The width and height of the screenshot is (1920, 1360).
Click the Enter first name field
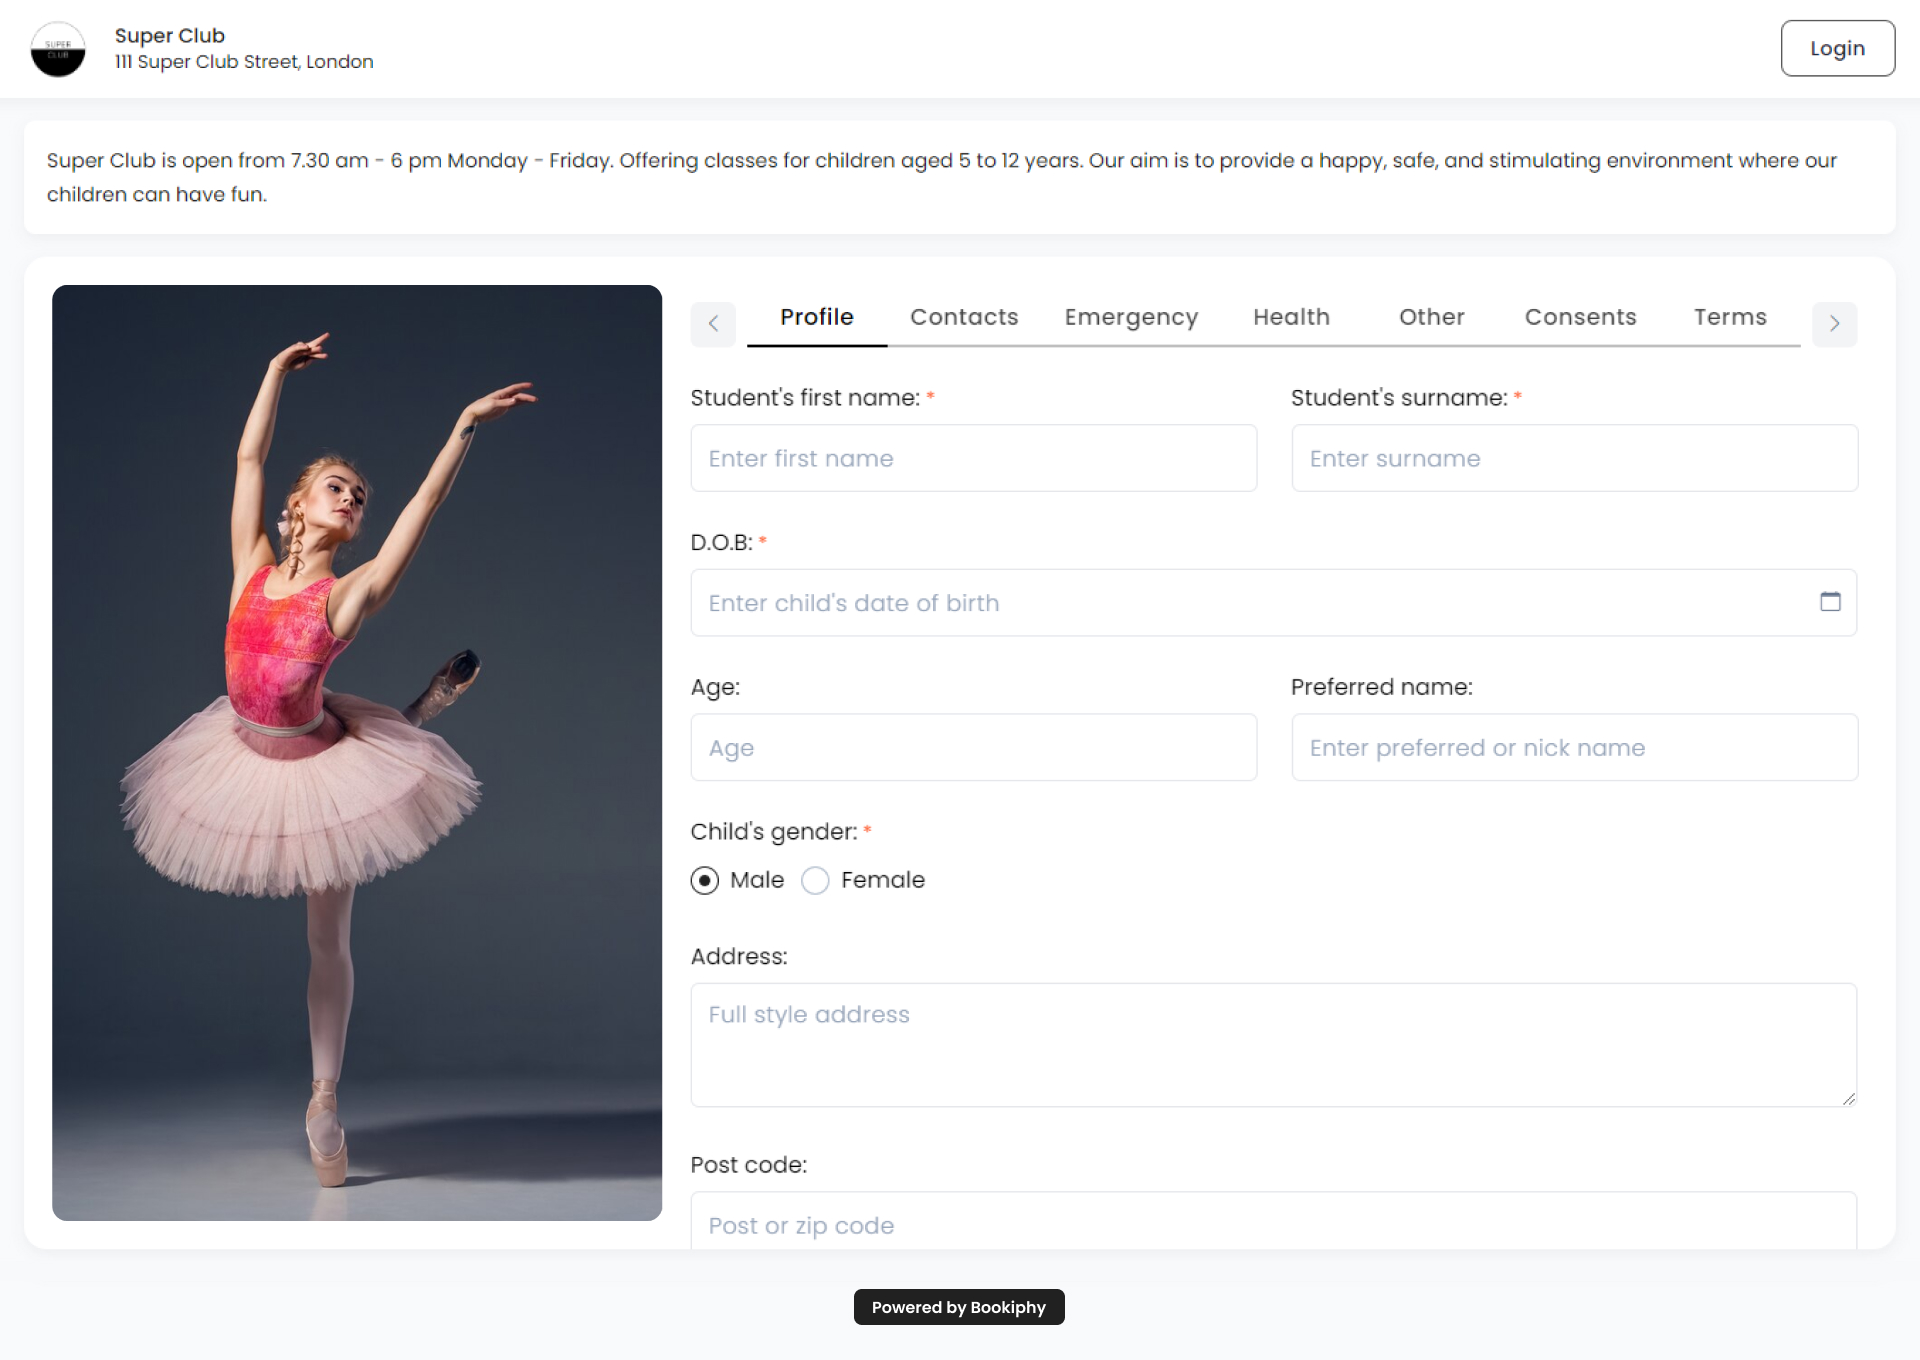pyautogui.click(x=973, y=458)
